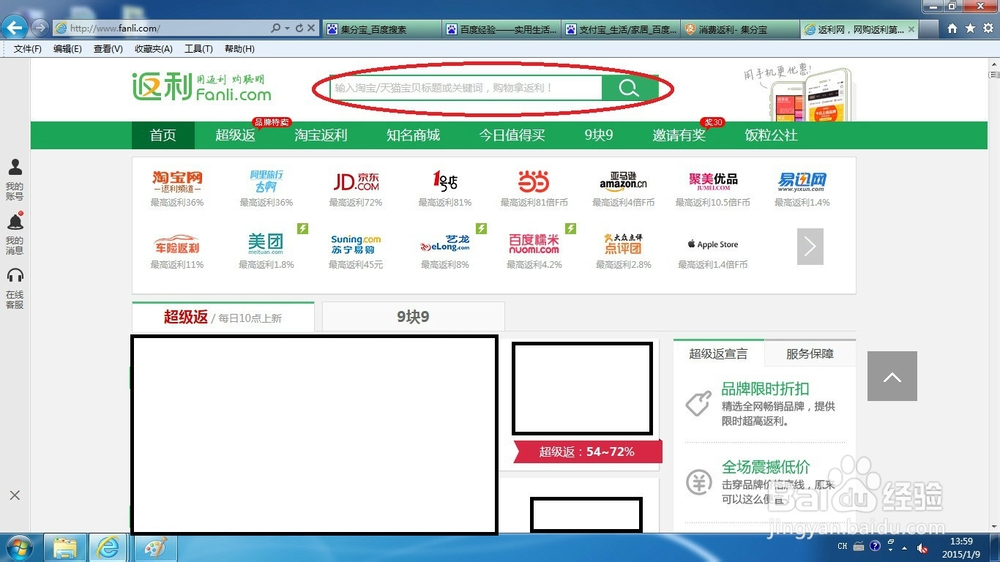Open the 文件(F) menu
This screenshot has width=1000, height=562.
click(x=27, y=49)
